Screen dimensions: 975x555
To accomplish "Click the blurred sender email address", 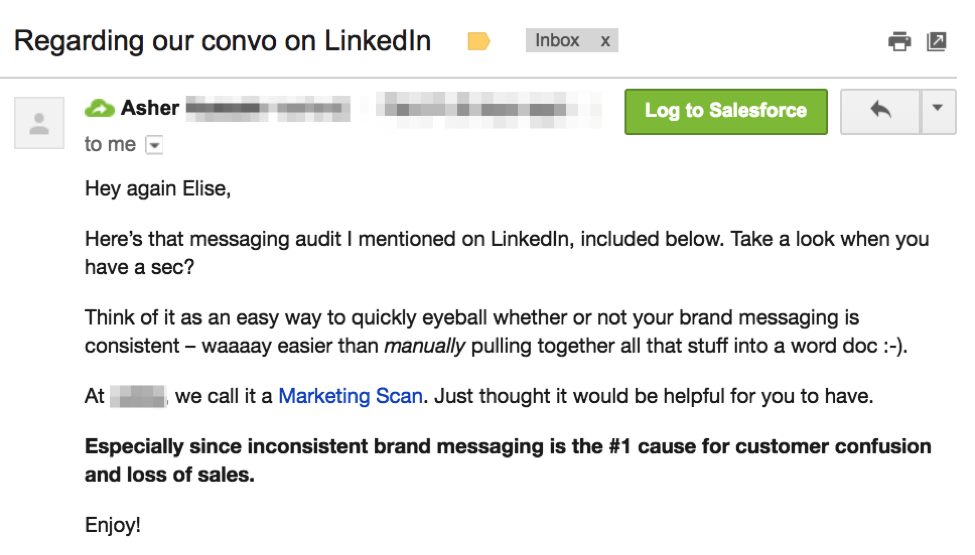I will pos(488,108).
